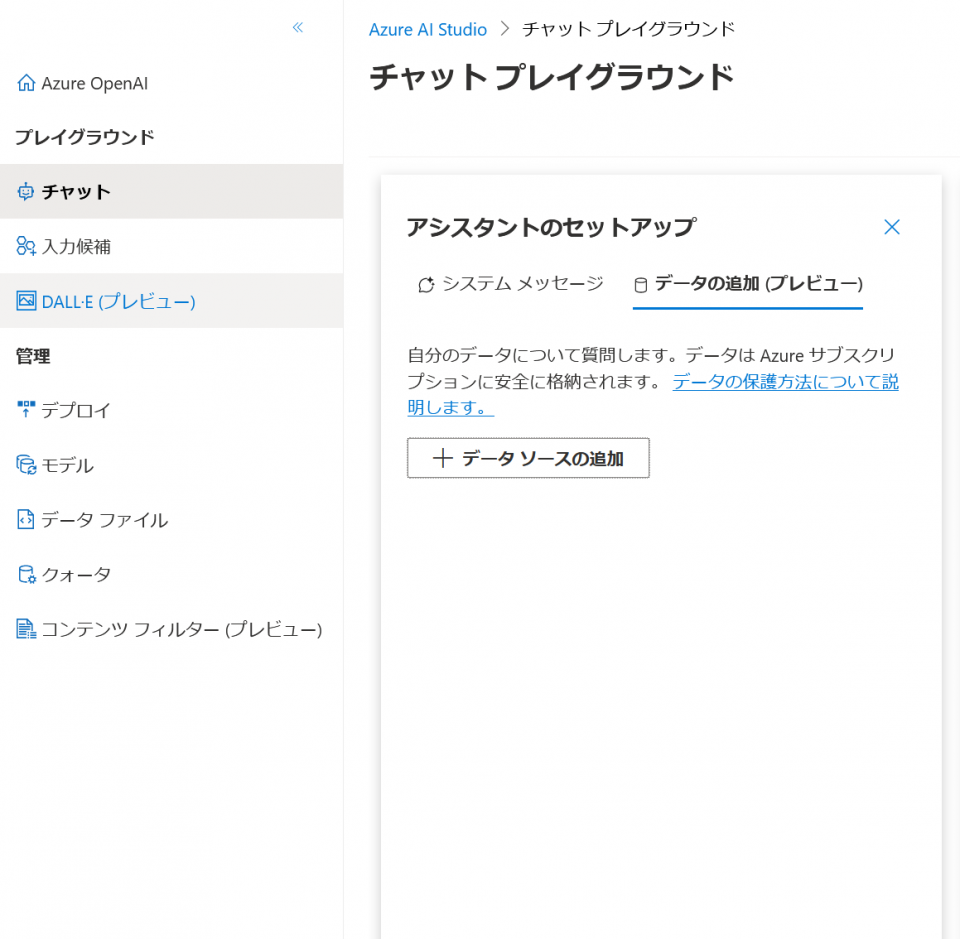
Task: Select the デプロイ icon
Action: [28, 410]
